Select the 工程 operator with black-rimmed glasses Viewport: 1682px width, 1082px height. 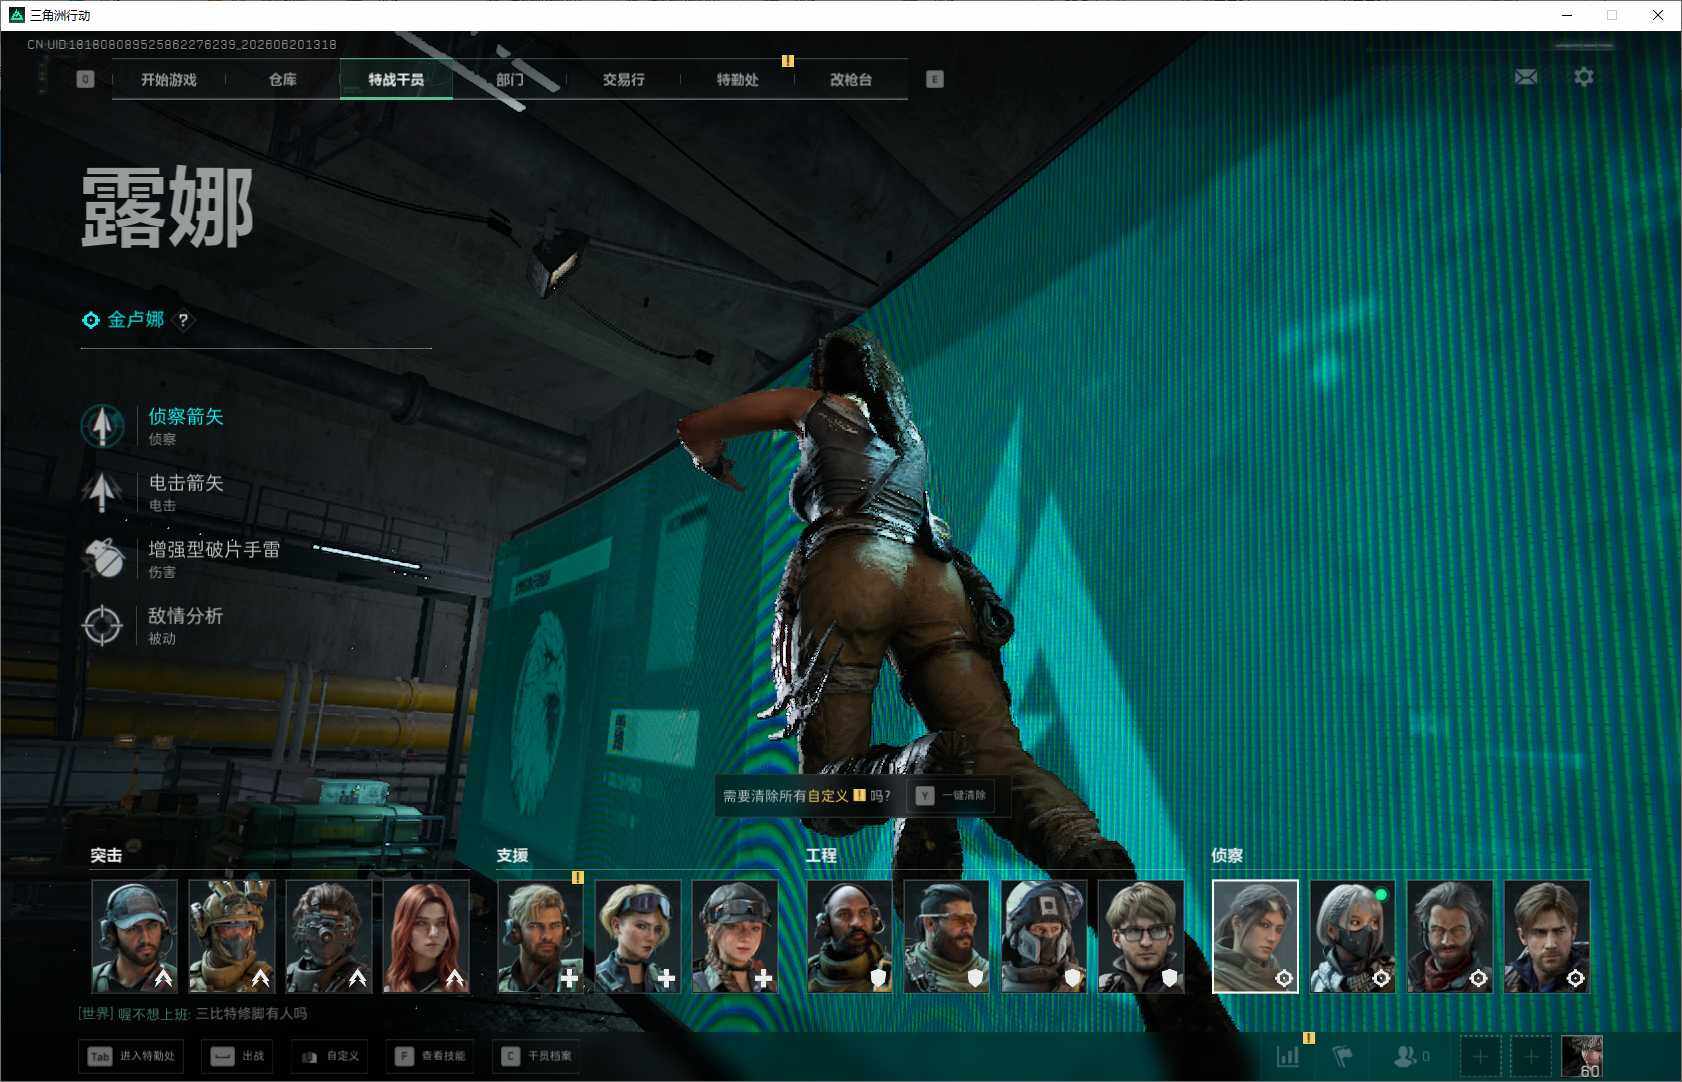coord(1141,936)
